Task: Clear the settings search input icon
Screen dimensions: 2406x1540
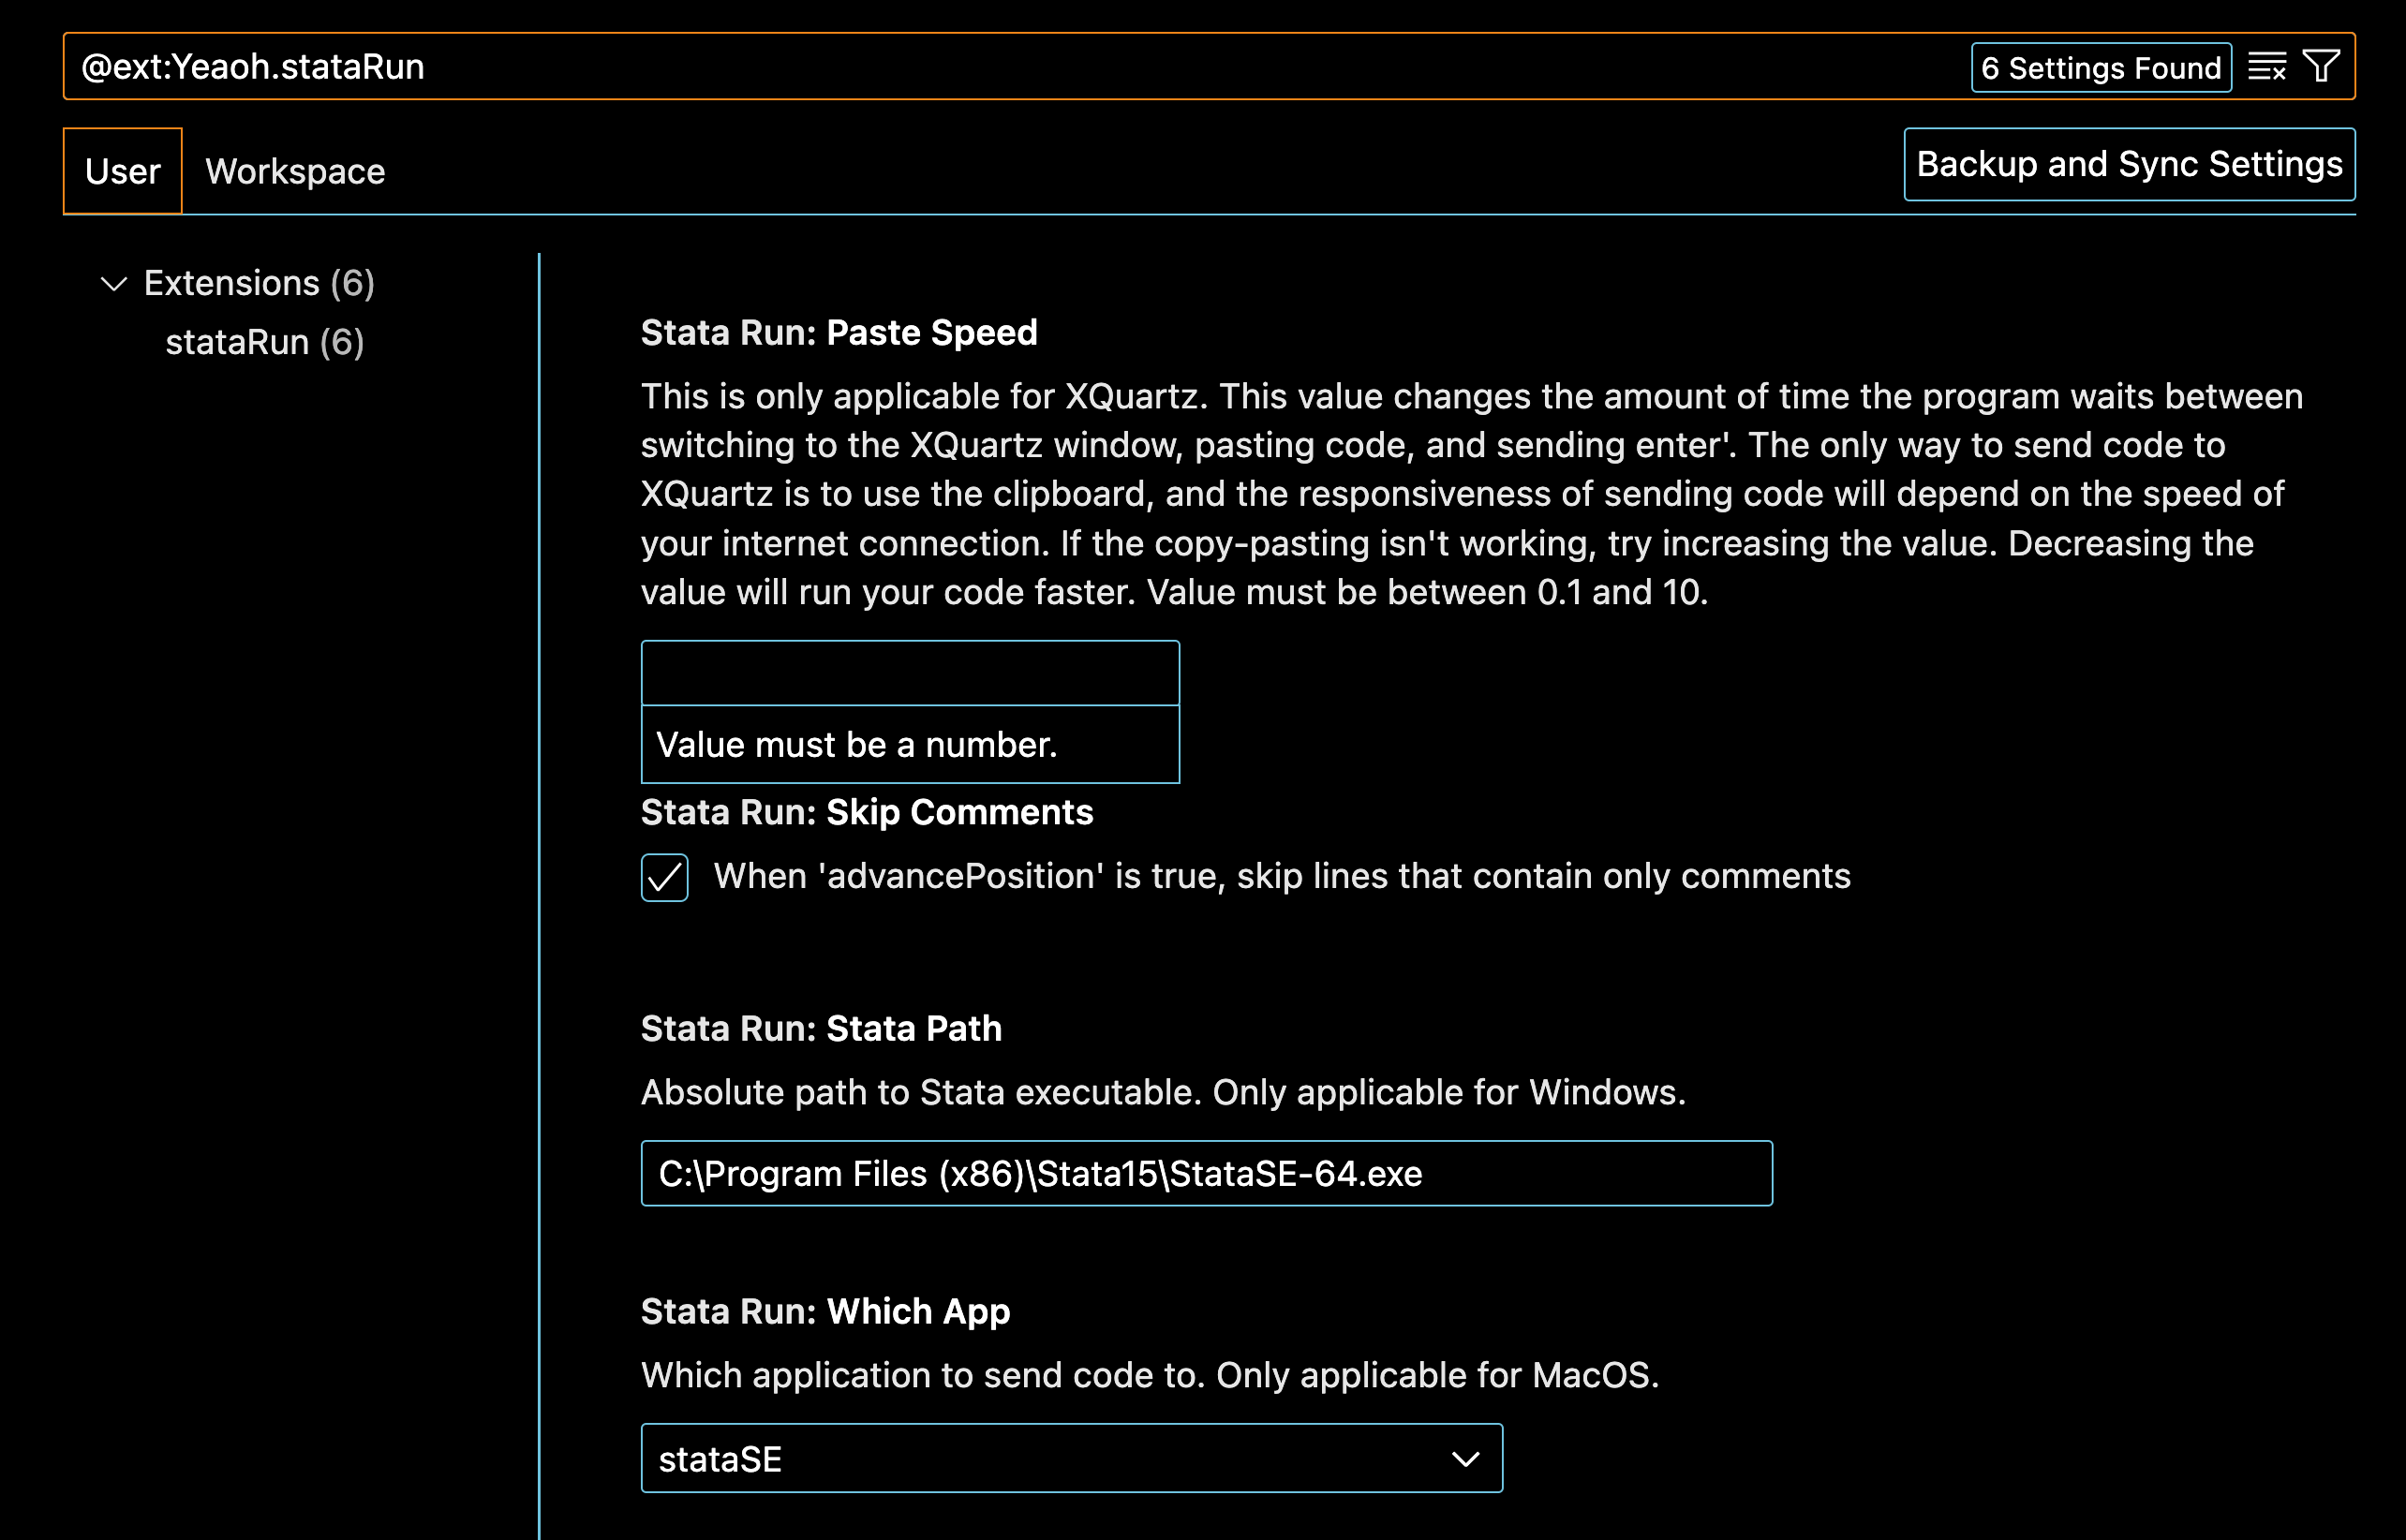Action: click(x=2267, y=67)
